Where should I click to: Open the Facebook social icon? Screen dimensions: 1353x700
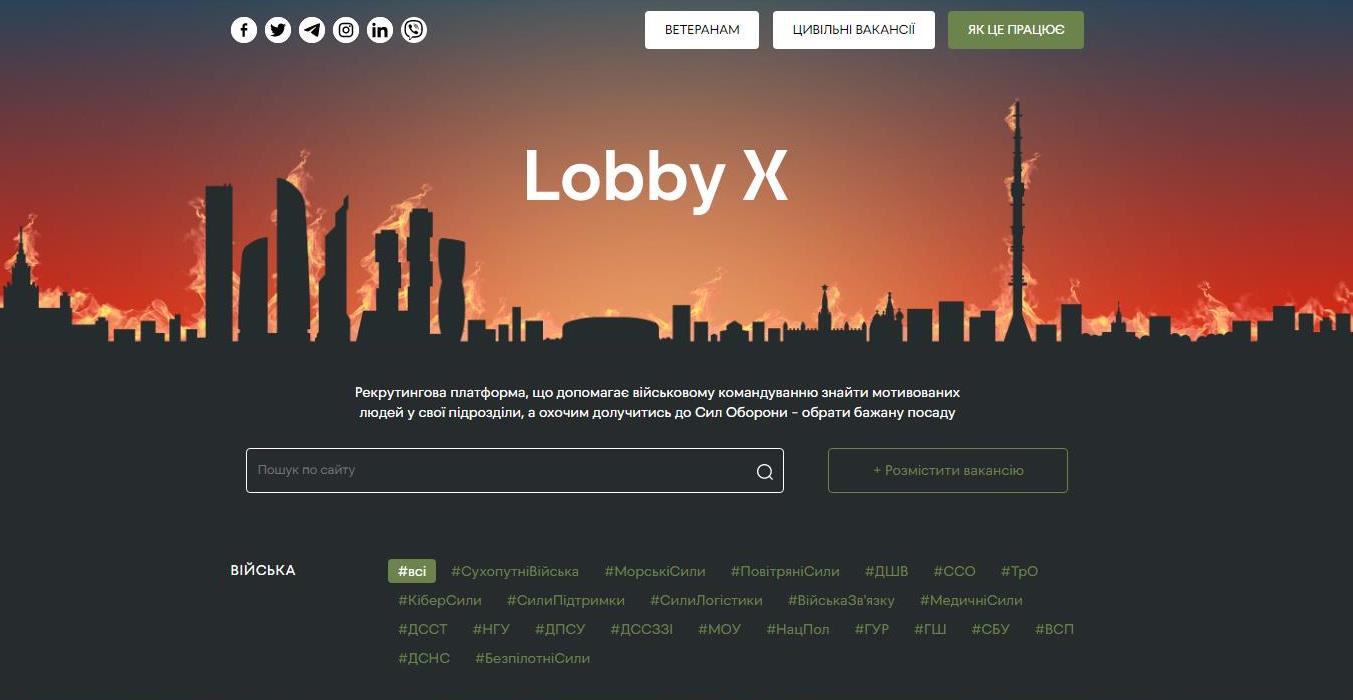point(244,30)
